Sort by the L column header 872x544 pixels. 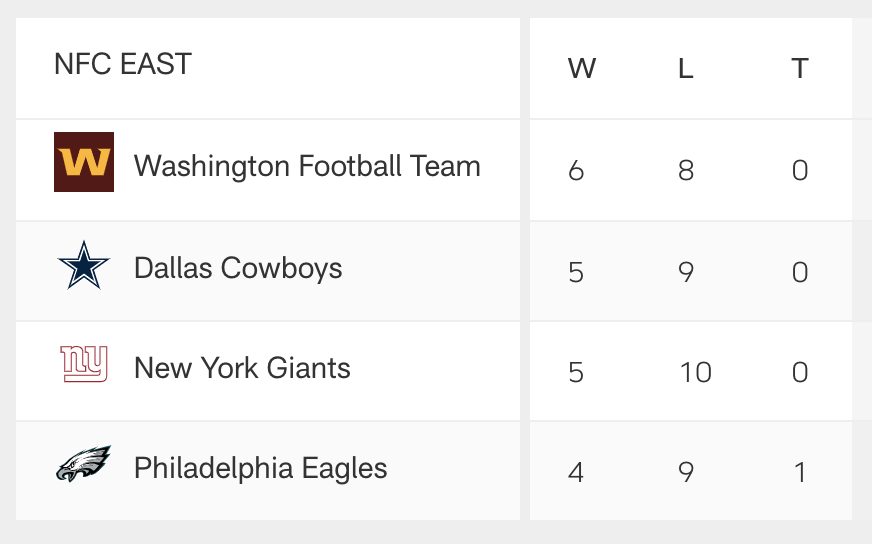[x=686, y=68]
